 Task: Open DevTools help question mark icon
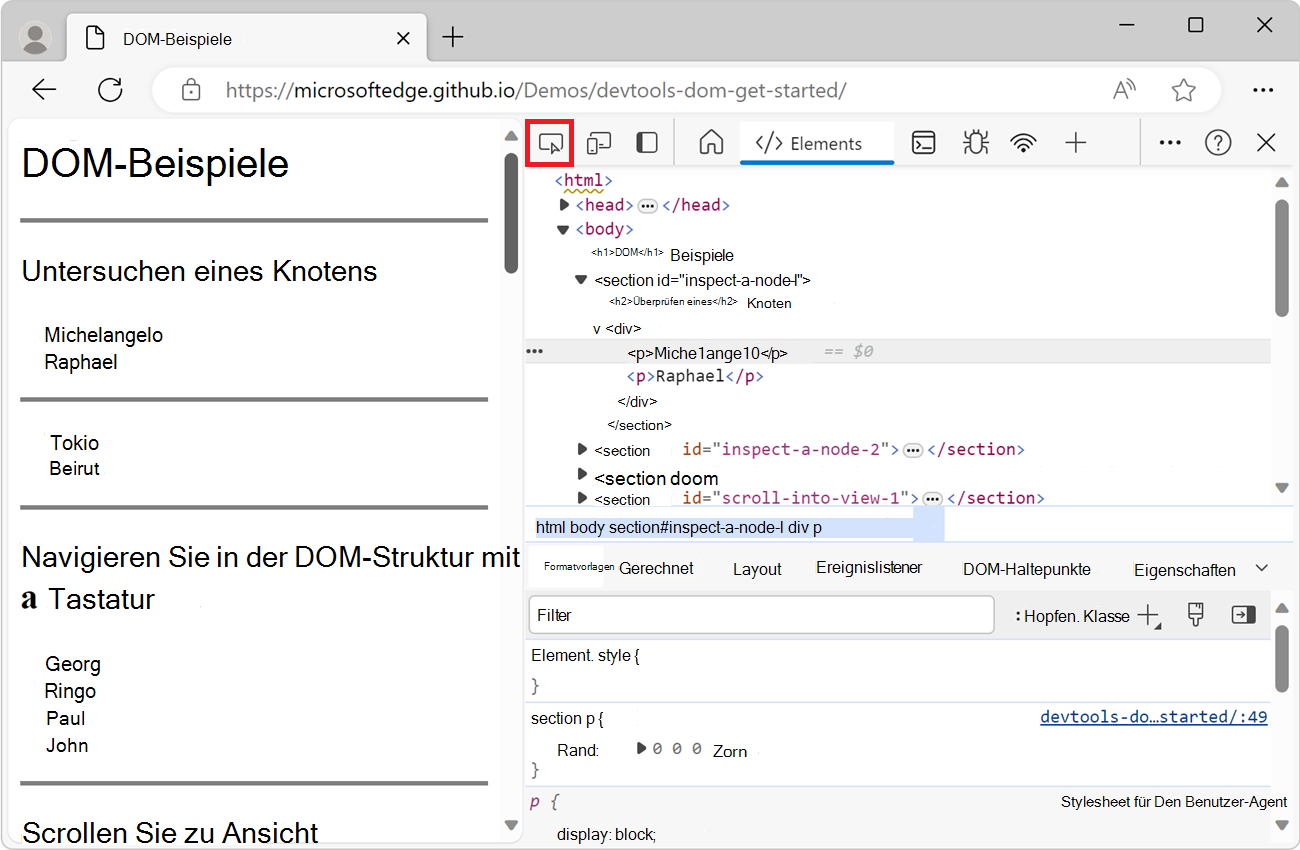(x=1217, y=143)
